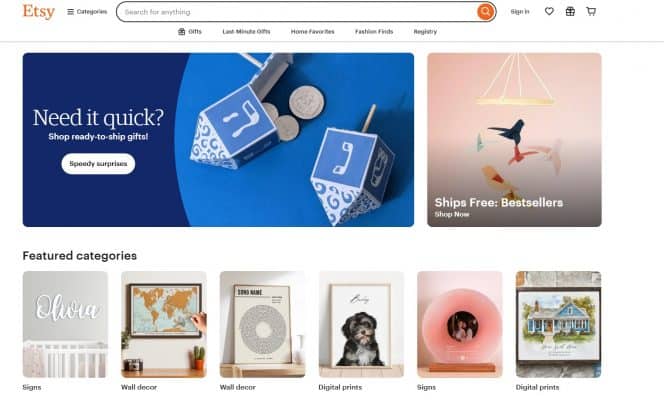Click the orange search magnifier button
The width and height of the screenshot is (664, 400).
point(485,12)
